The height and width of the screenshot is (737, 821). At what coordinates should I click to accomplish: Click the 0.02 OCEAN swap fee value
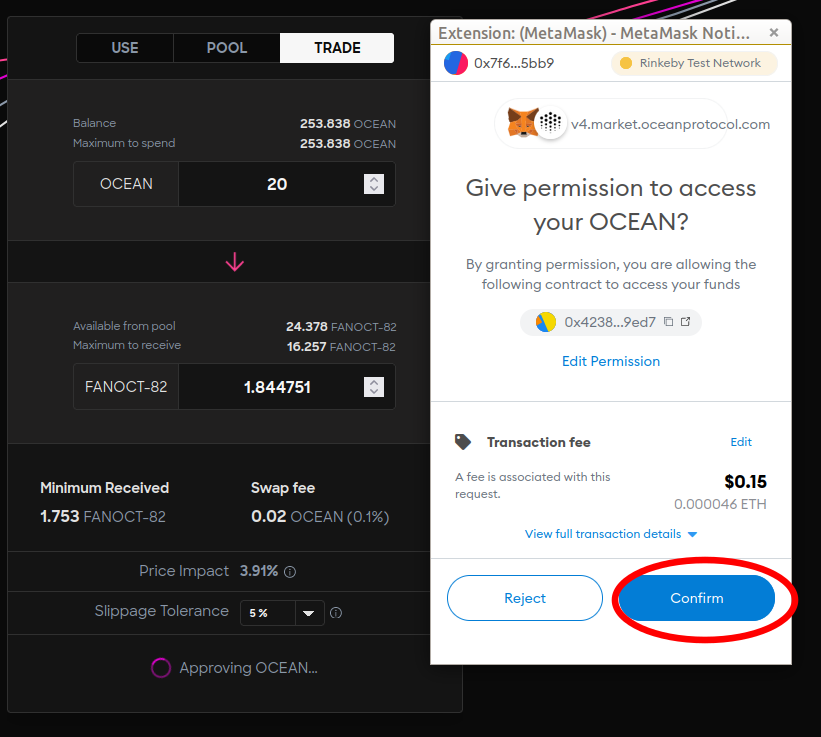point(320,517)
